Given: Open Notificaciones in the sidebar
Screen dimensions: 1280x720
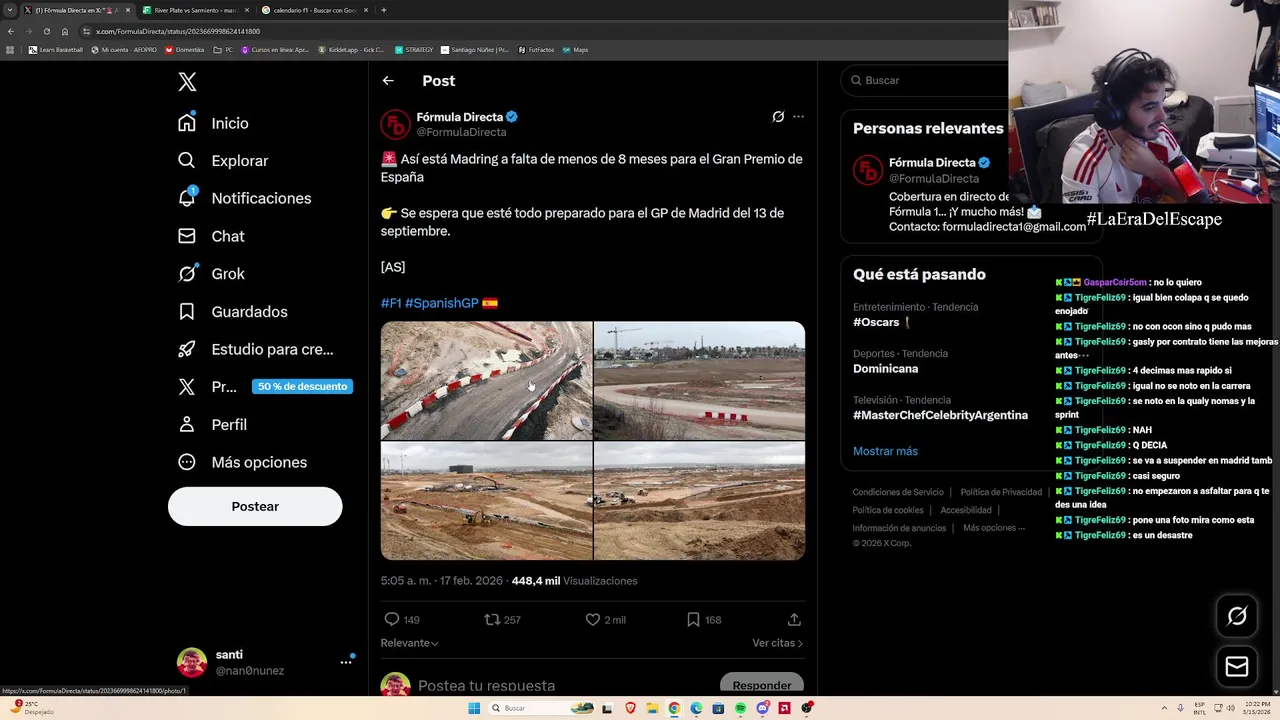Looking at the screenshot, I should [244, 198].
